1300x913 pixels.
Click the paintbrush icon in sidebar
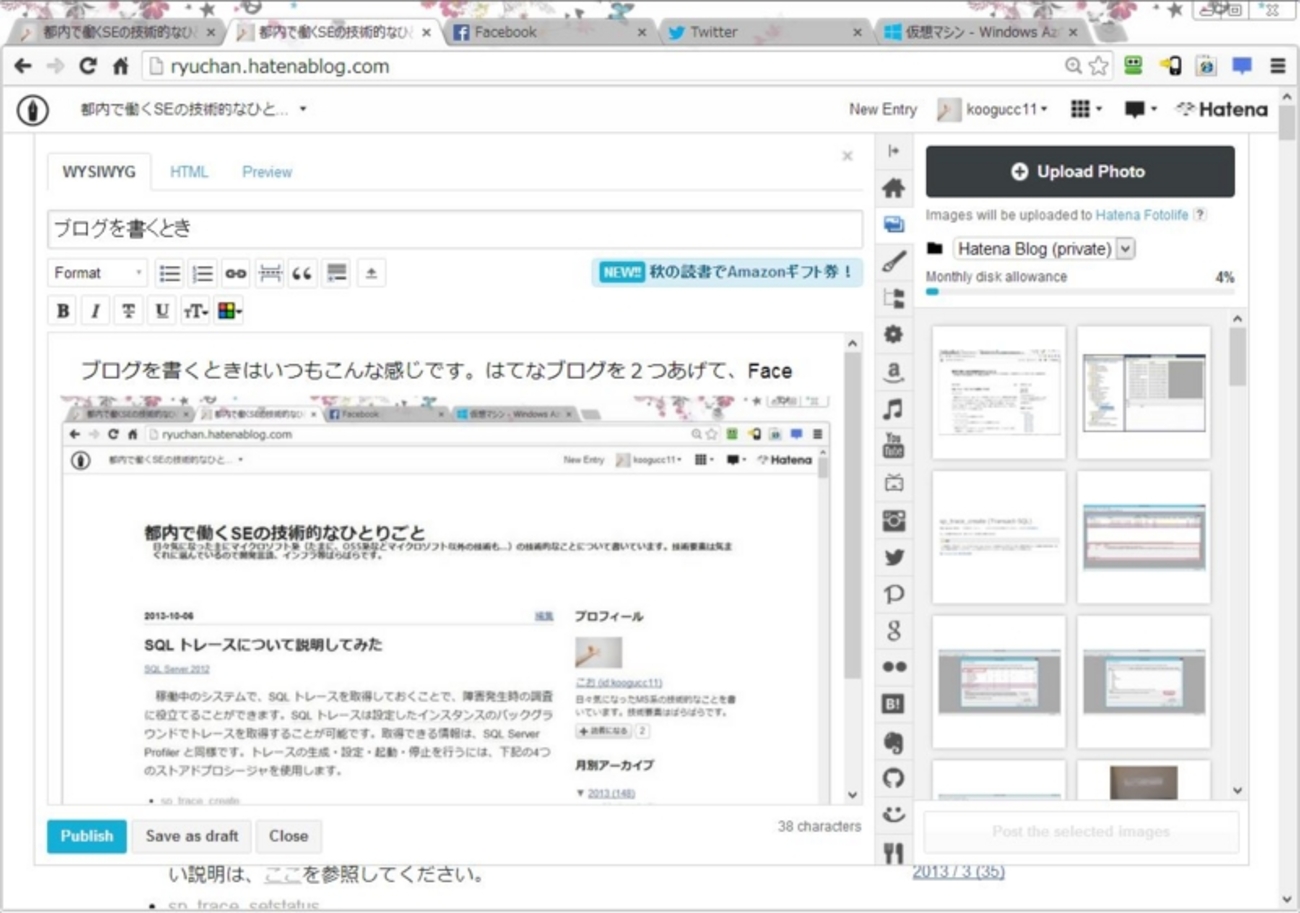point(893,262)
